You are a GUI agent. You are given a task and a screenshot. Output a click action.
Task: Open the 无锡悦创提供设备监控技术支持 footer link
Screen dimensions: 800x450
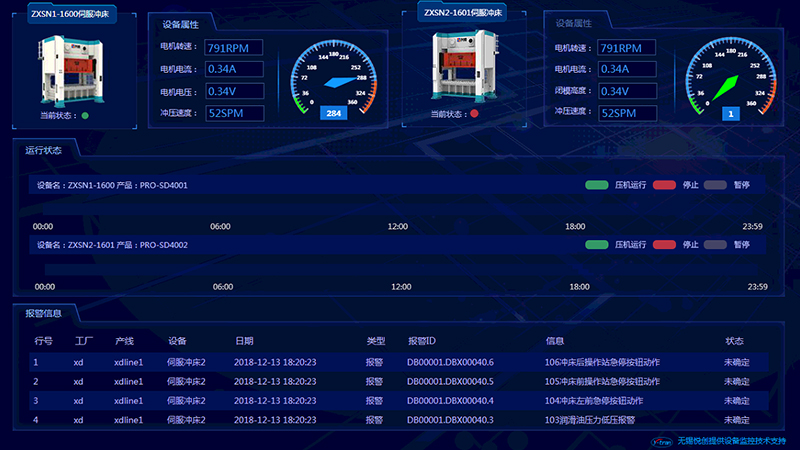tap(732, 440)
